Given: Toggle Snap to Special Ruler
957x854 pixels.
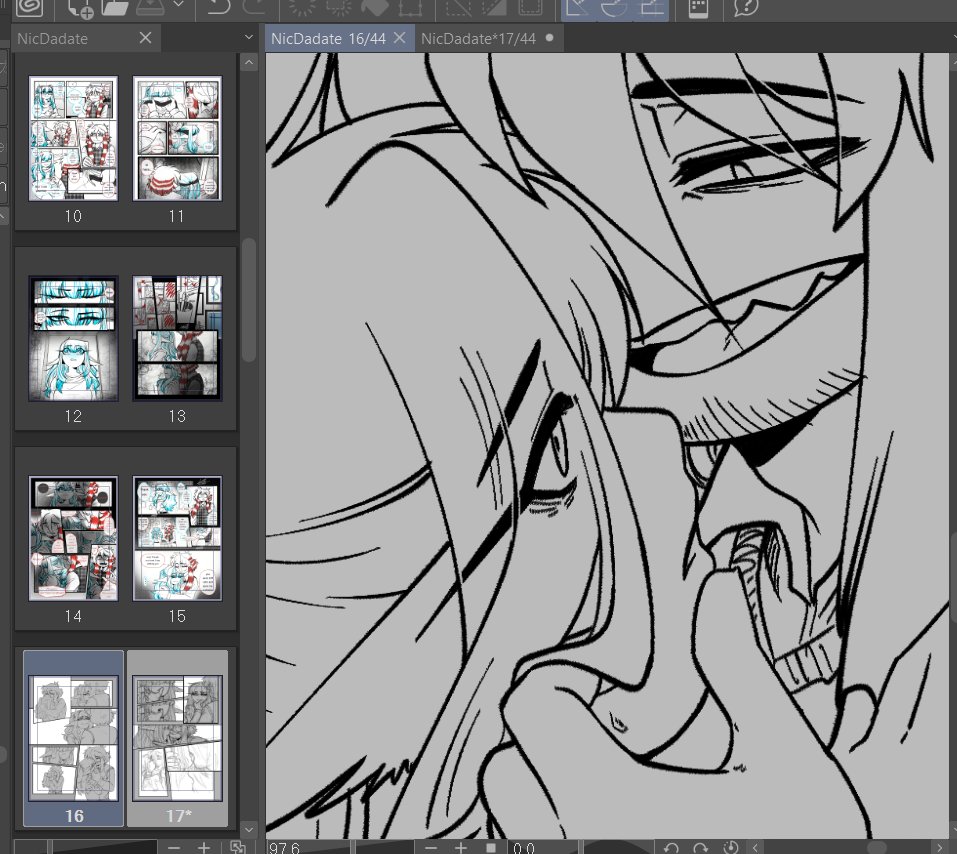Looking at the screenshot, I should (x=615, y=9).
